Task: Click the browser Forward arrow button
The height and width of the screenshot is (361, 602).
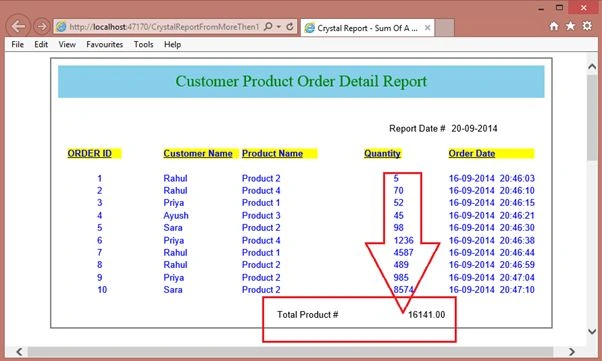Action: [41, 26]
